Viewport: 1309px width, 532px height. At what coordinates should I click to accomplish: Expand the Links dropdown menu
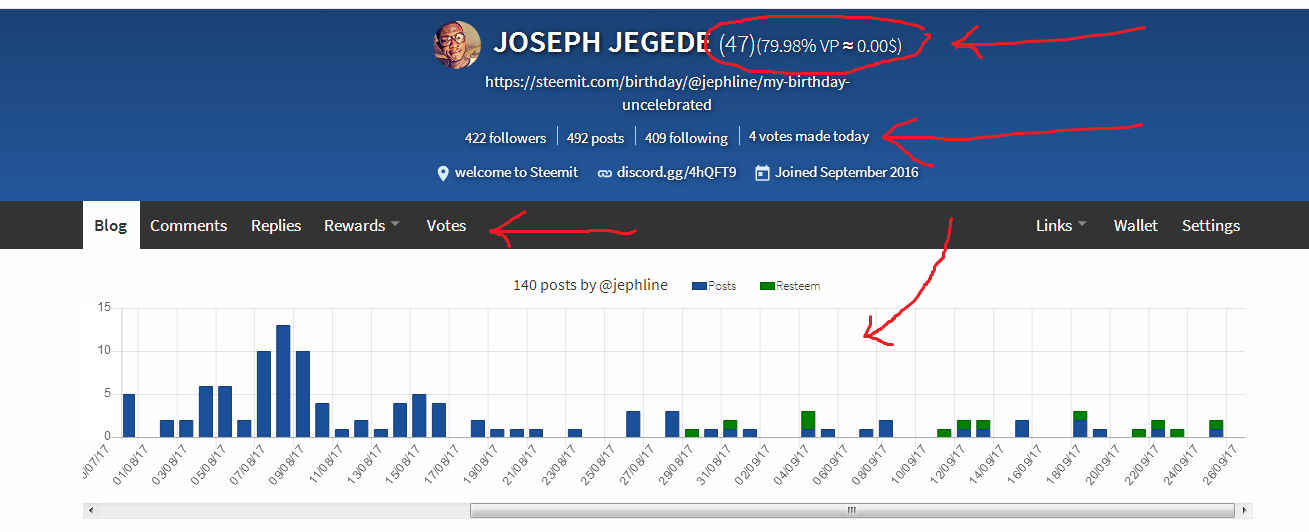pyautogui.click(x=1061, y=225)
